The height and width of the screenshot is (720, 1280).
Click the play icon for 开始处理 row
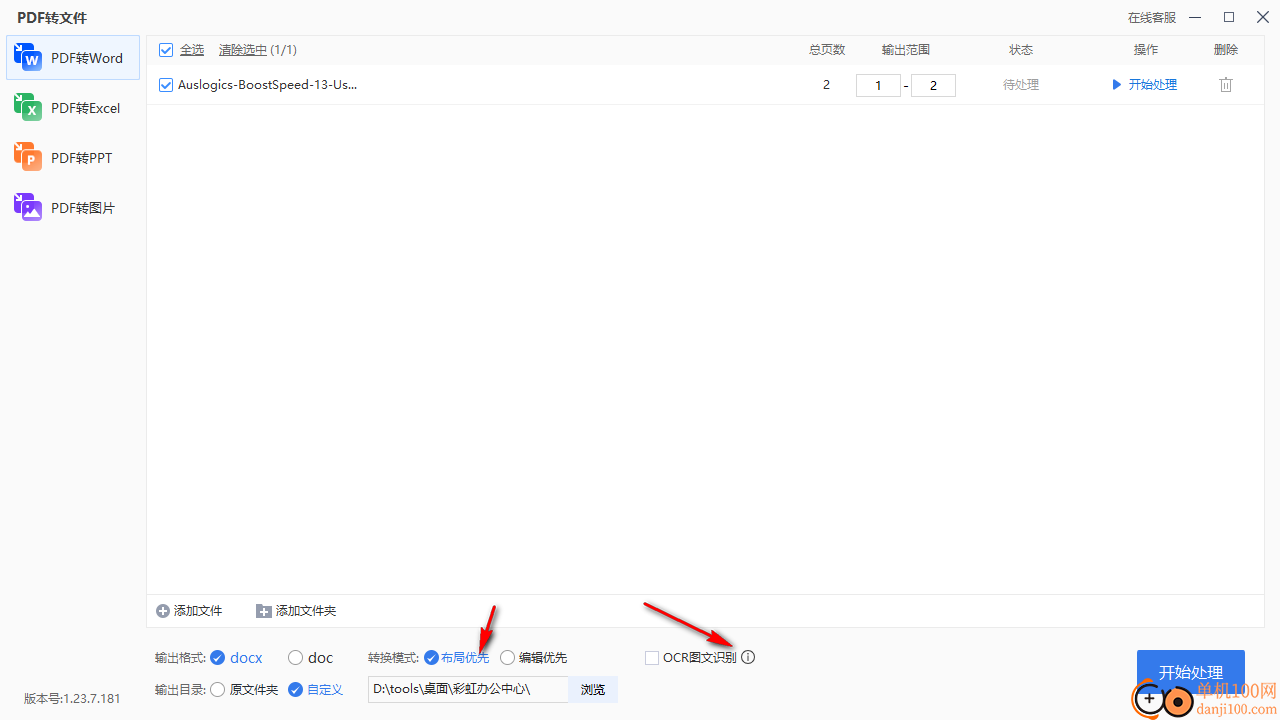(1117, 85)
